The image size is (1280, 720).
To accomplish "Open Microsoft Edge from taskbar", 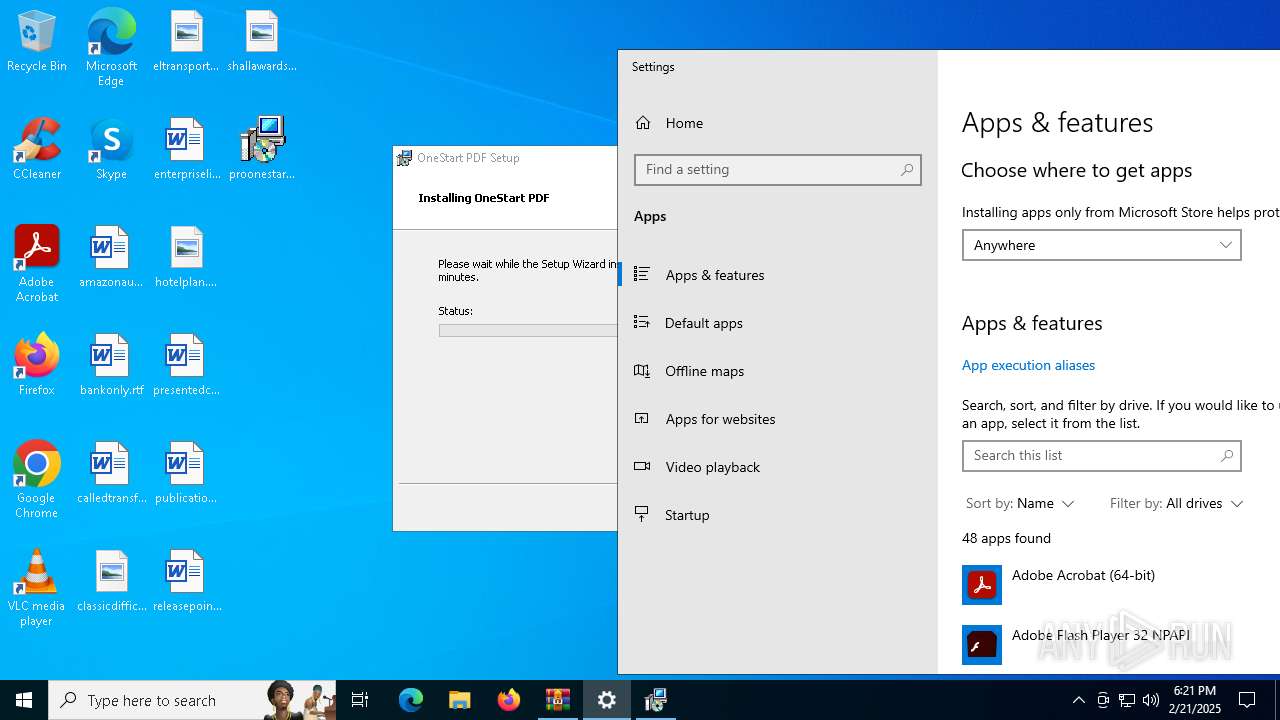I will (x=411, y=700).
